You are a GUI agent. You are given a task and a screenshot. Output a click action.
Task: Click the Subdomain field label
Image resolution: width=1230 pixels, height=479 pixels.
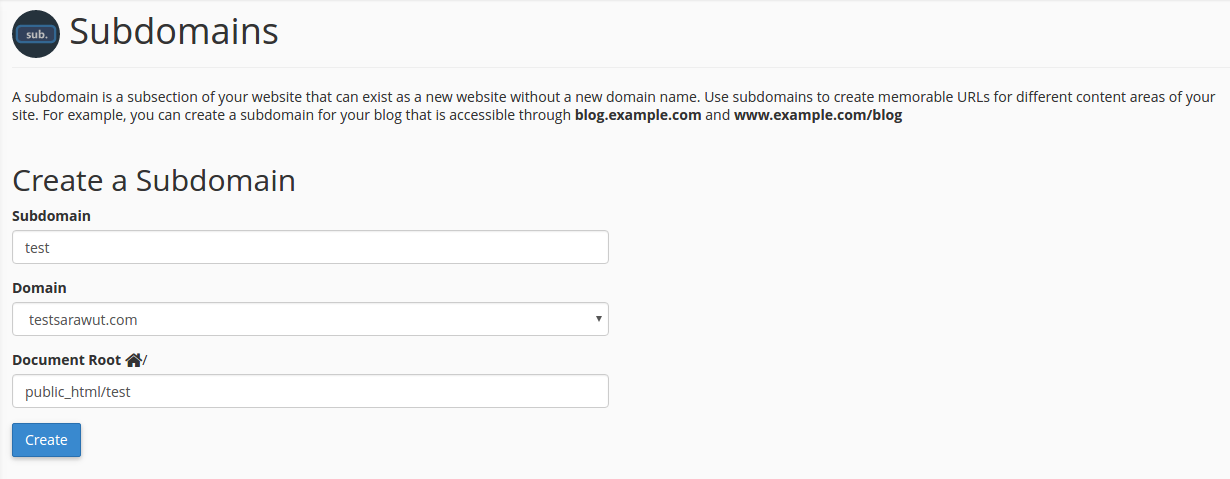(x=51, y=216)
